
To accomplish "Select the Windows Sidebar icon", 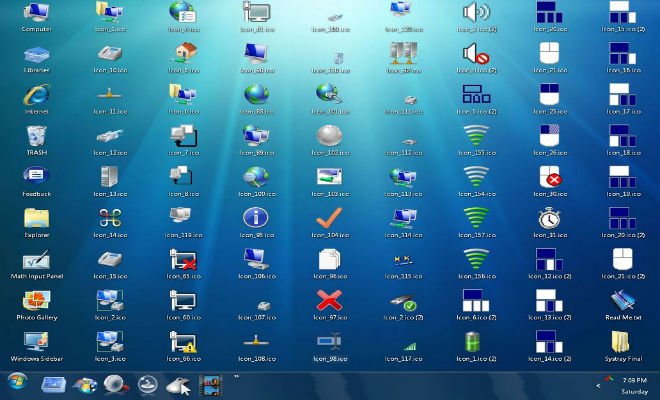I will pyautogui.click(x=37, y=342).
